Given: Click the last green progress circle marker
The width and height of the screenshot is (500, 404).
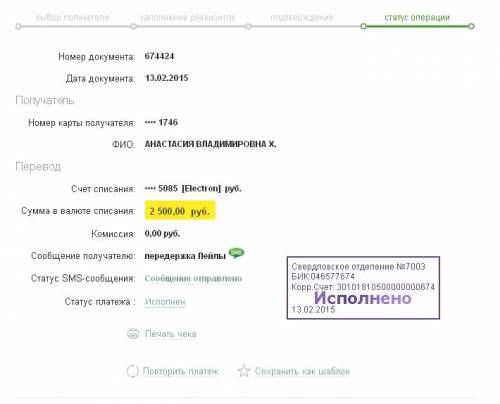Looking at the screenshot, I should point(471,26).
